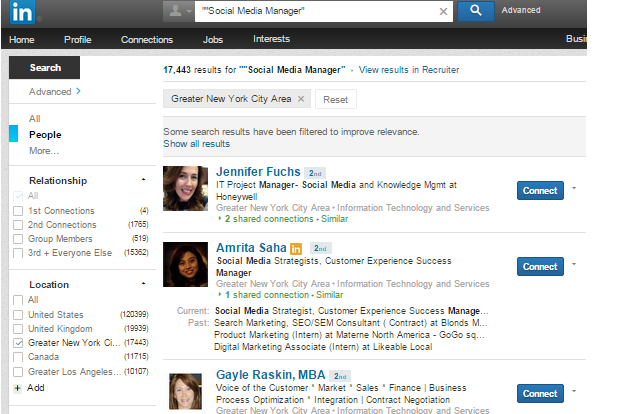Open Gayle Raskin, MBA profile link
The image size is (626, 414).
coord(271,375)
